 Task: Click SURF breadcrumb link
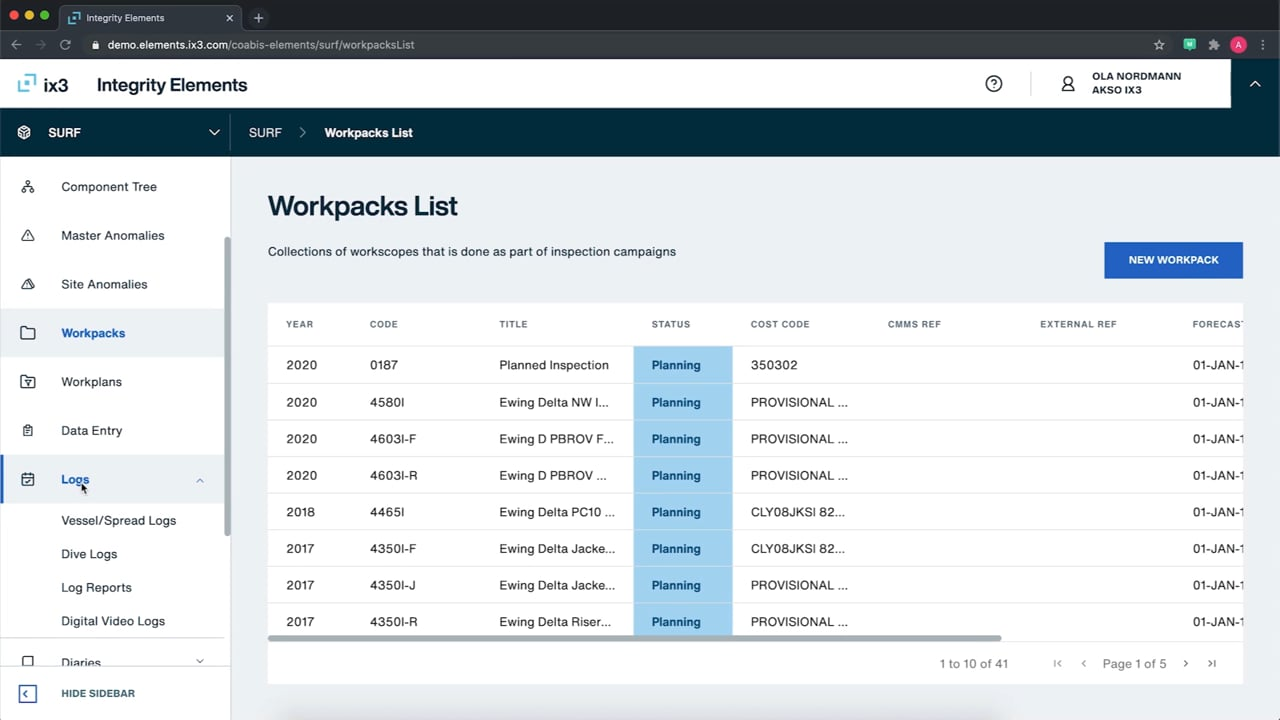tap(265, 133)
